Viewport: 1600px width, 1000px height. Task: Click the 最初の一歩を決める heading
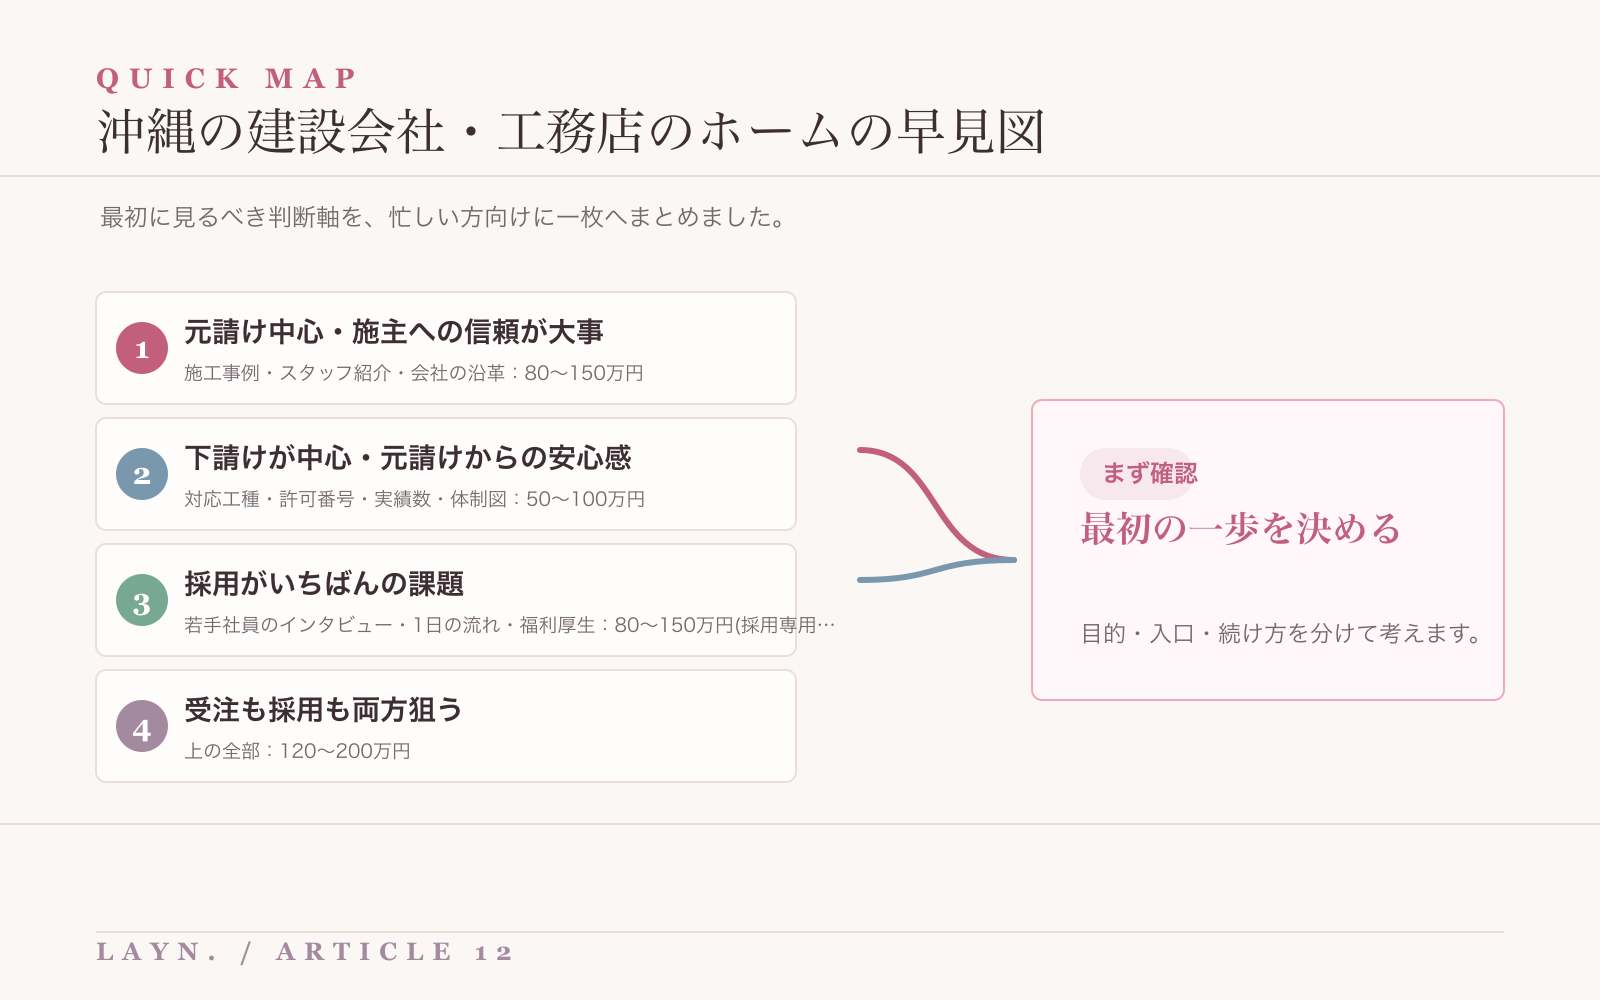1241,529
